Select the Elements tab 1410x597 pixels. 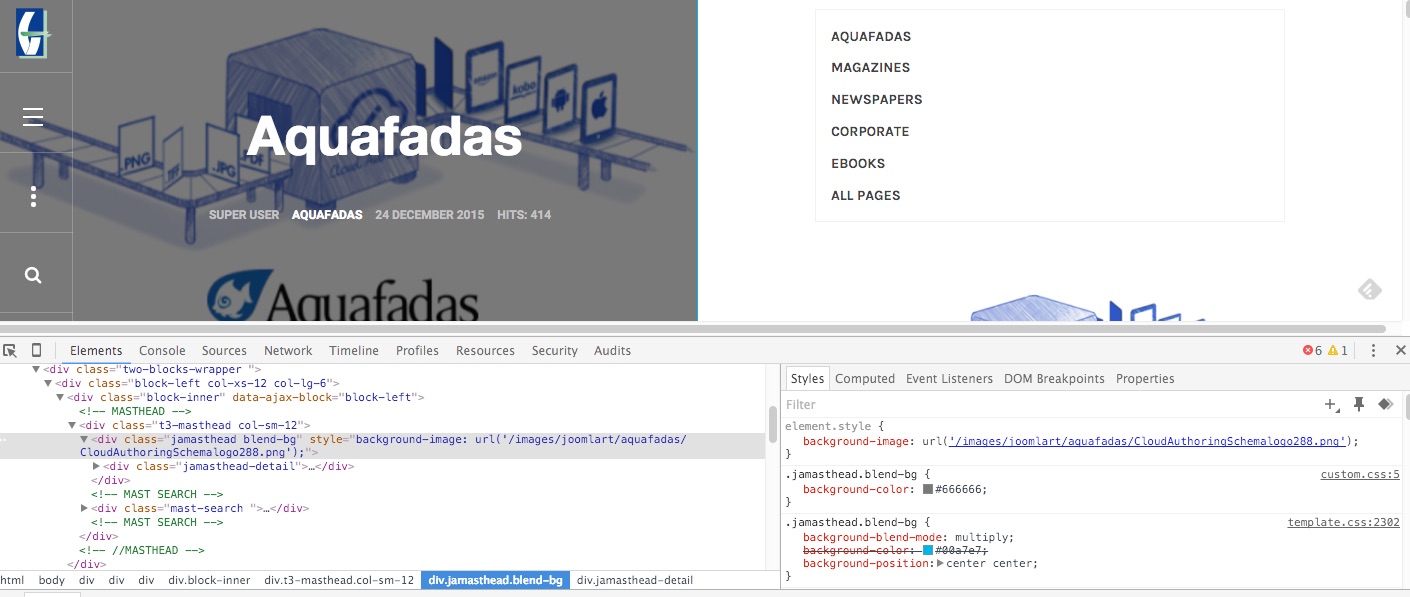[96, 350]
